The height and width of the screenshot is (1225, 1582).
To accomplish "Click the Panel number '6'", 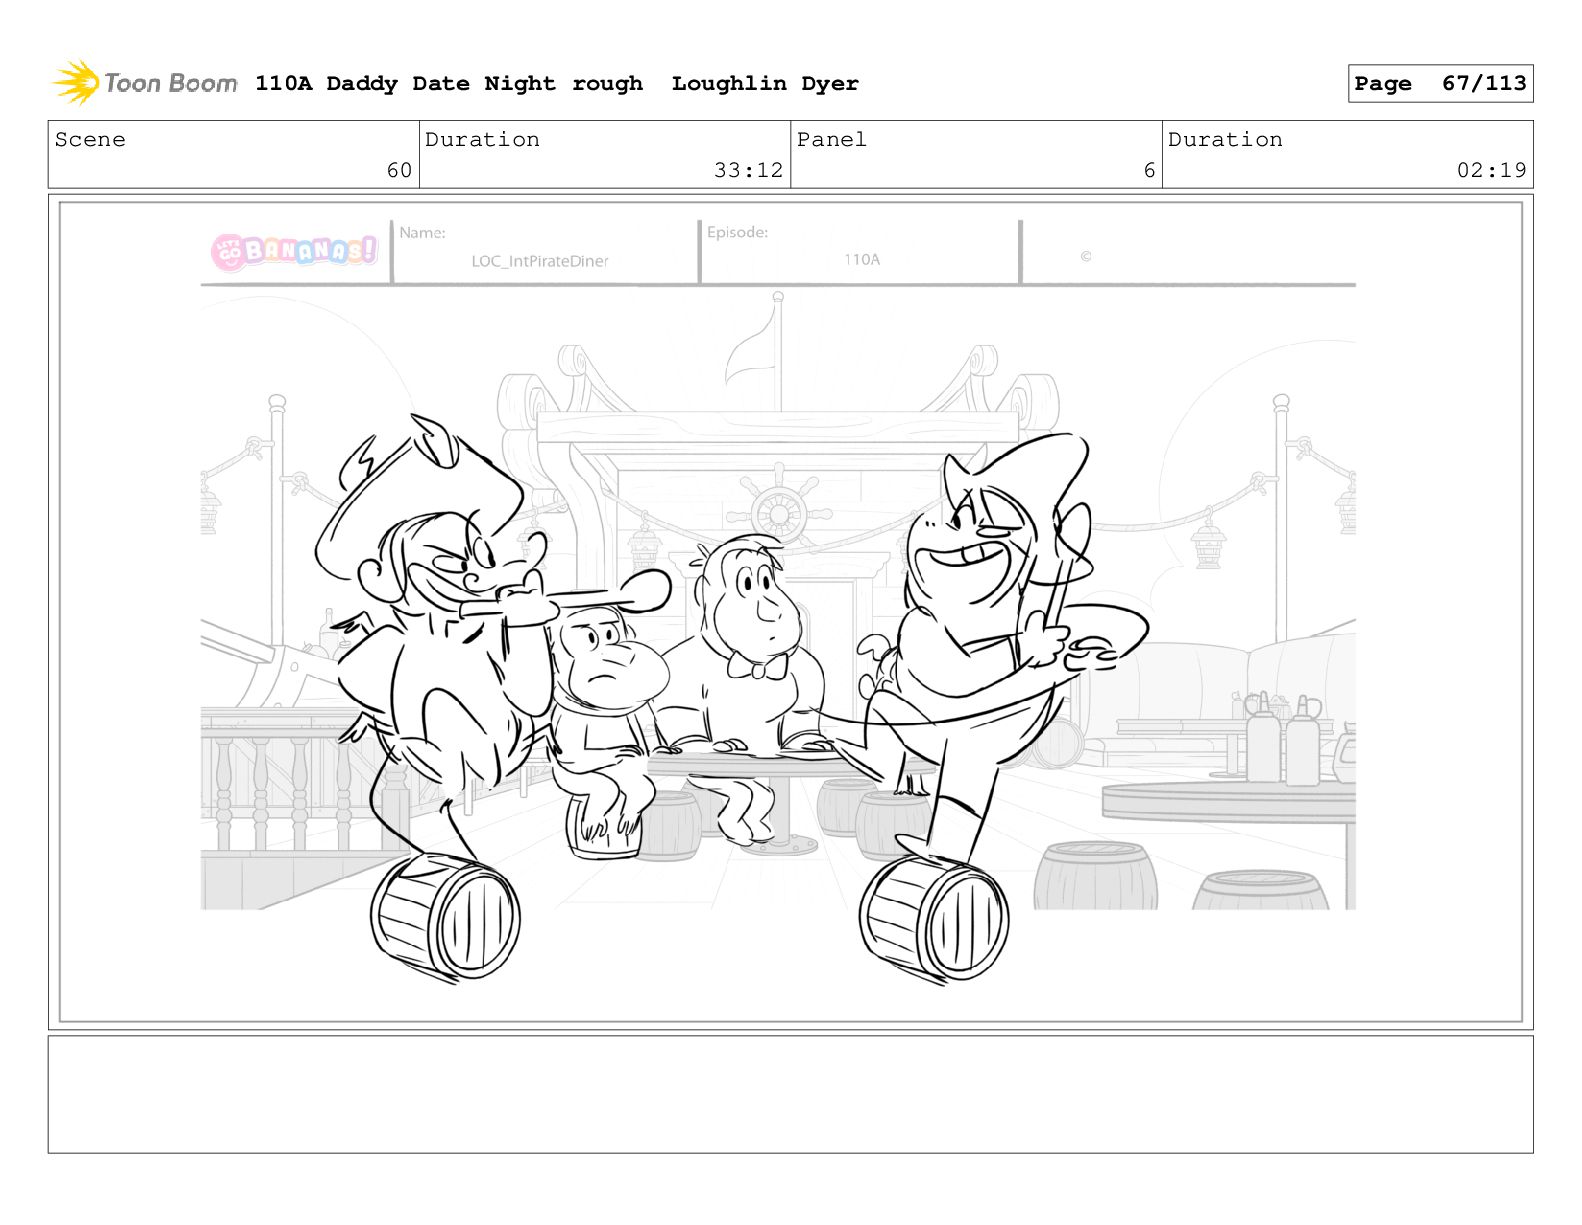I will [x=1149, y=170].
